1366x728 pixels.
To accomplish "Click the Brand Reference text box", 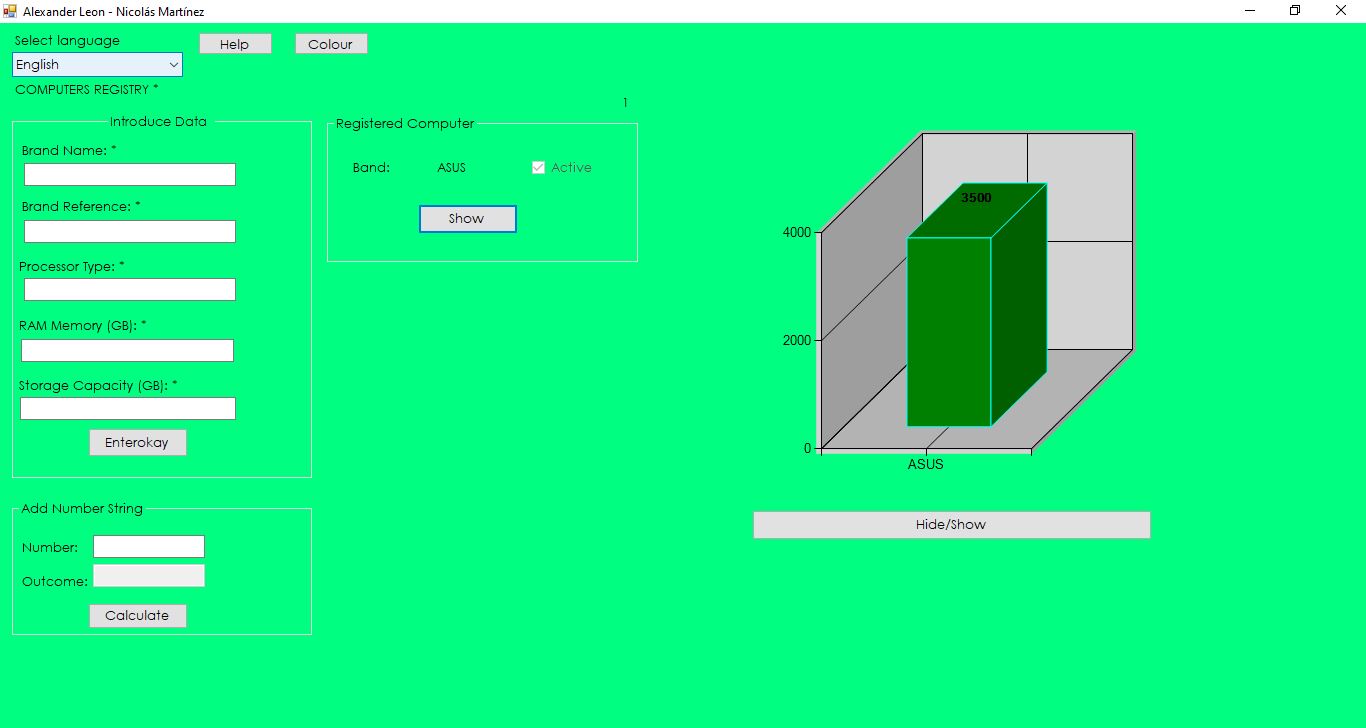I will 130,232.
